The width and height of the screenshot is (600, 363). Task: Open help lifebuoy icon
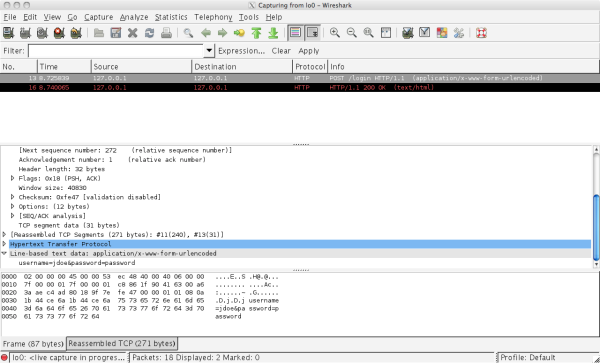[x=481, y=33]
